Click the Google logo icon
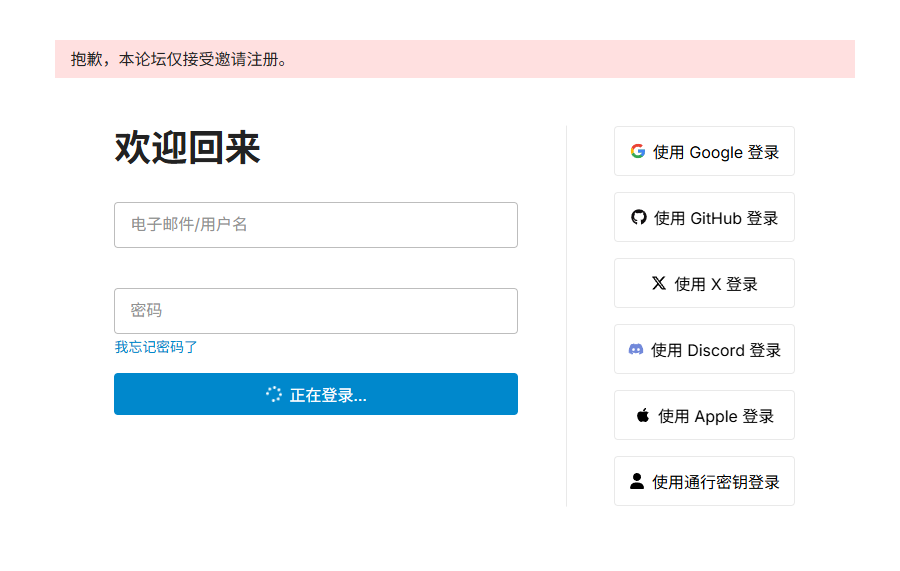 point(638,151)
